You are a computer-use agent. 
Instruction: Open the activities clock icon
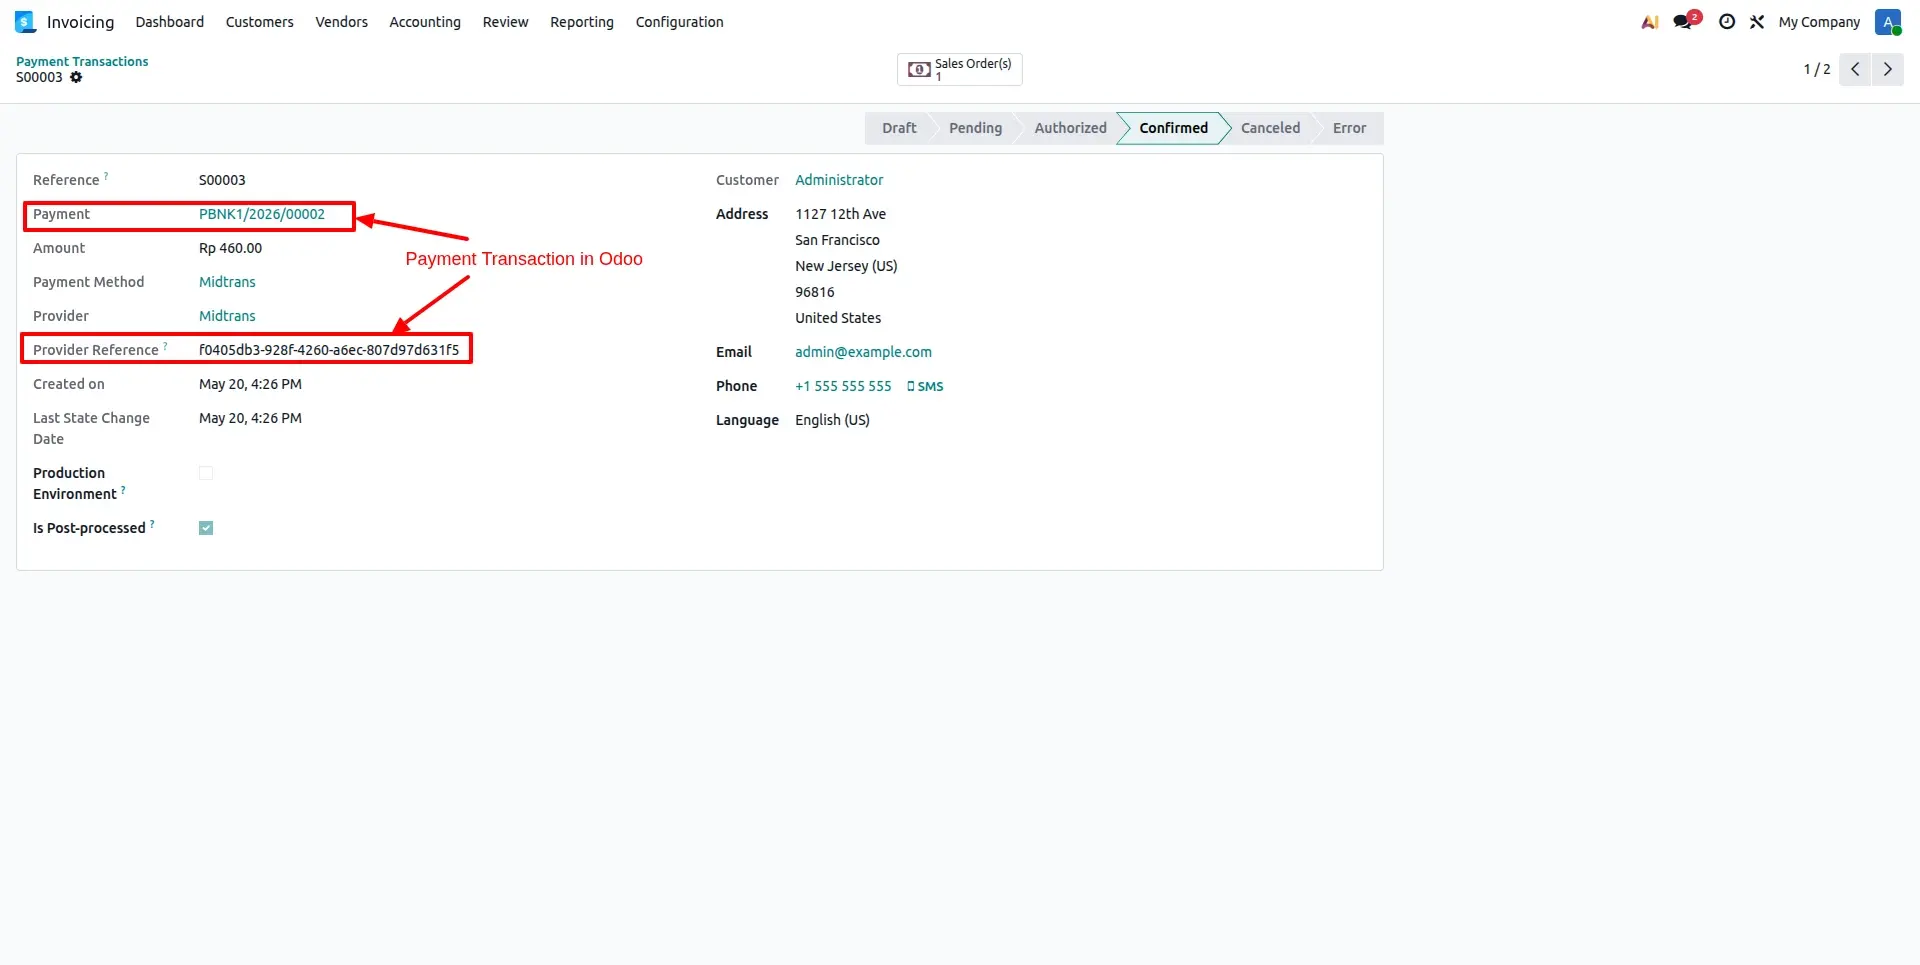(1727, 22)
